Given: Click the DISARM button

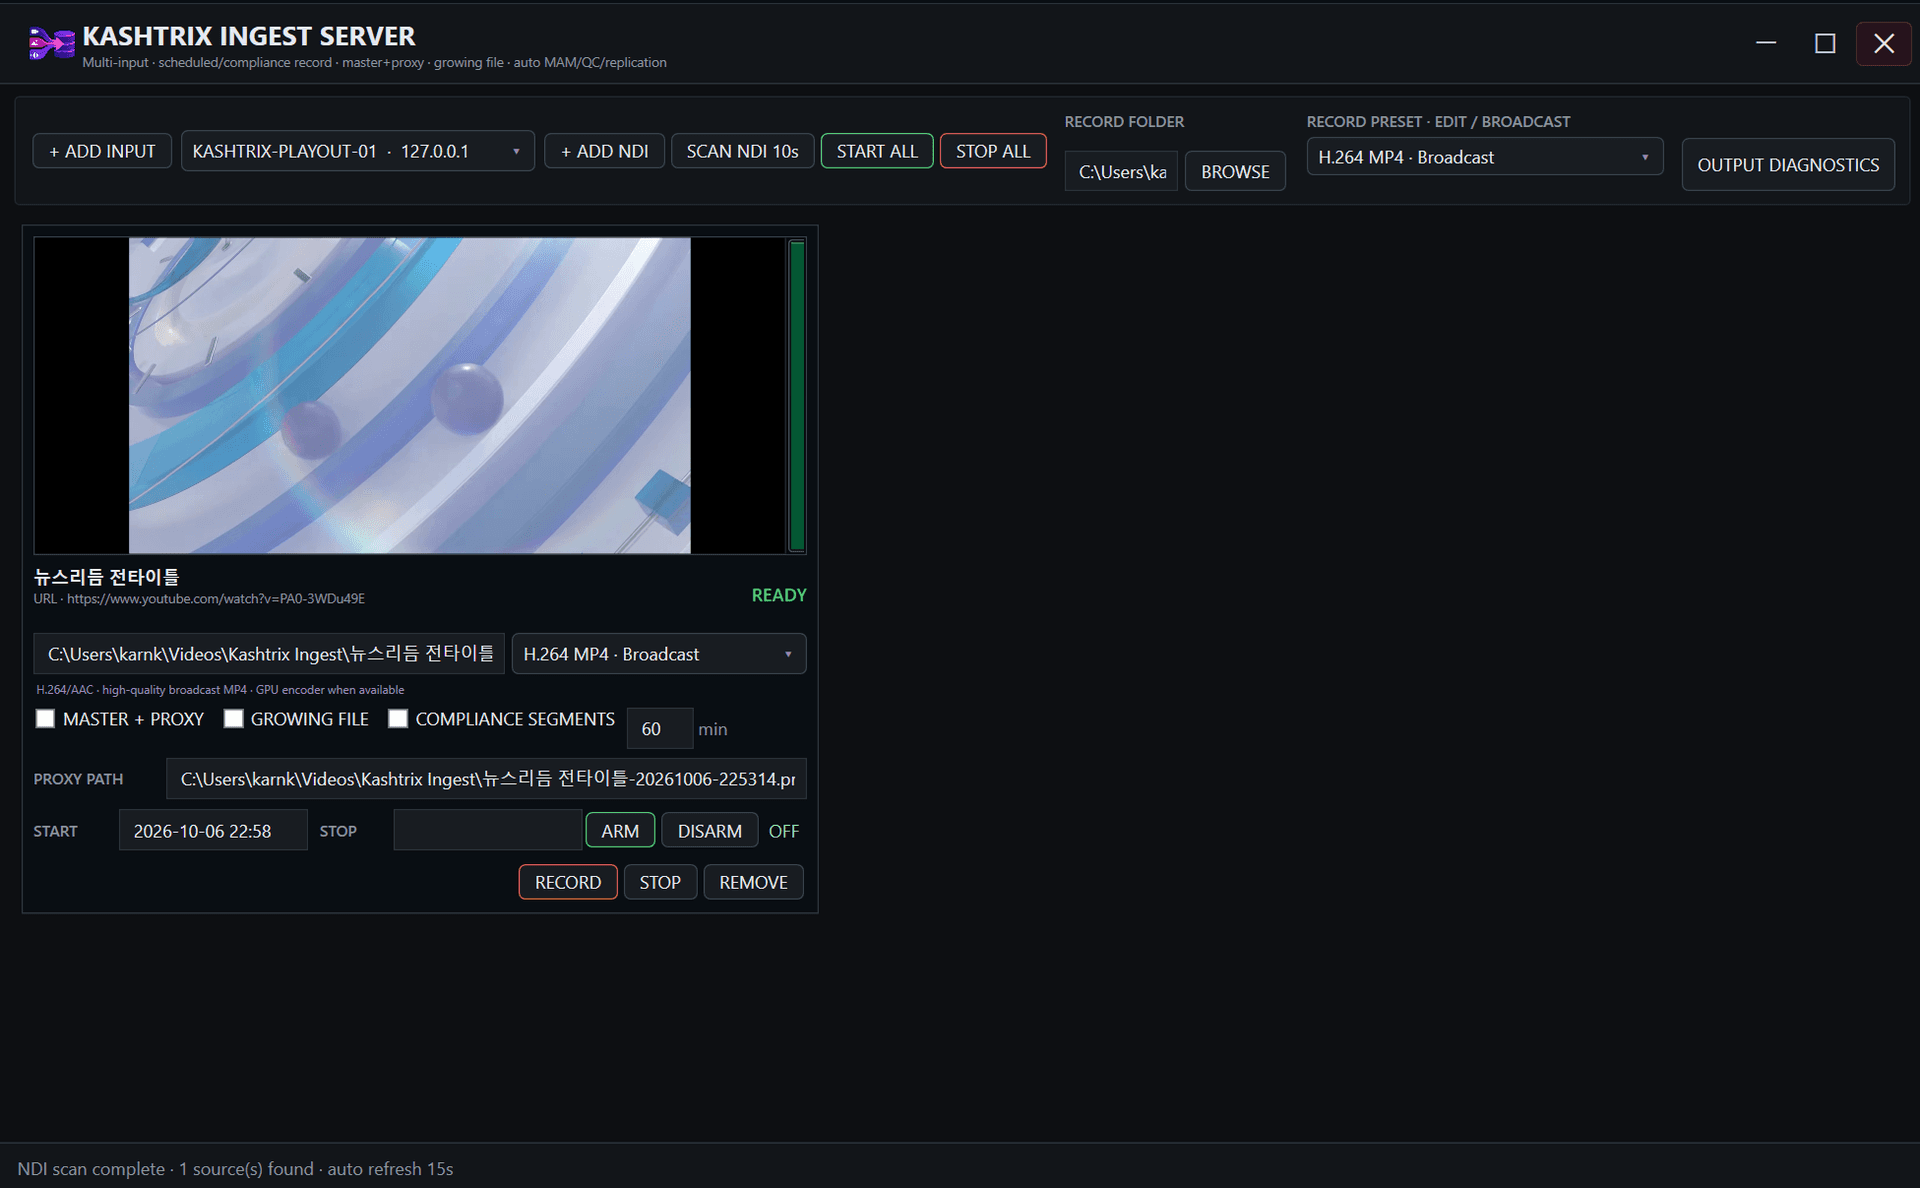Looking at the screenshot, I should tap(710, 831).
